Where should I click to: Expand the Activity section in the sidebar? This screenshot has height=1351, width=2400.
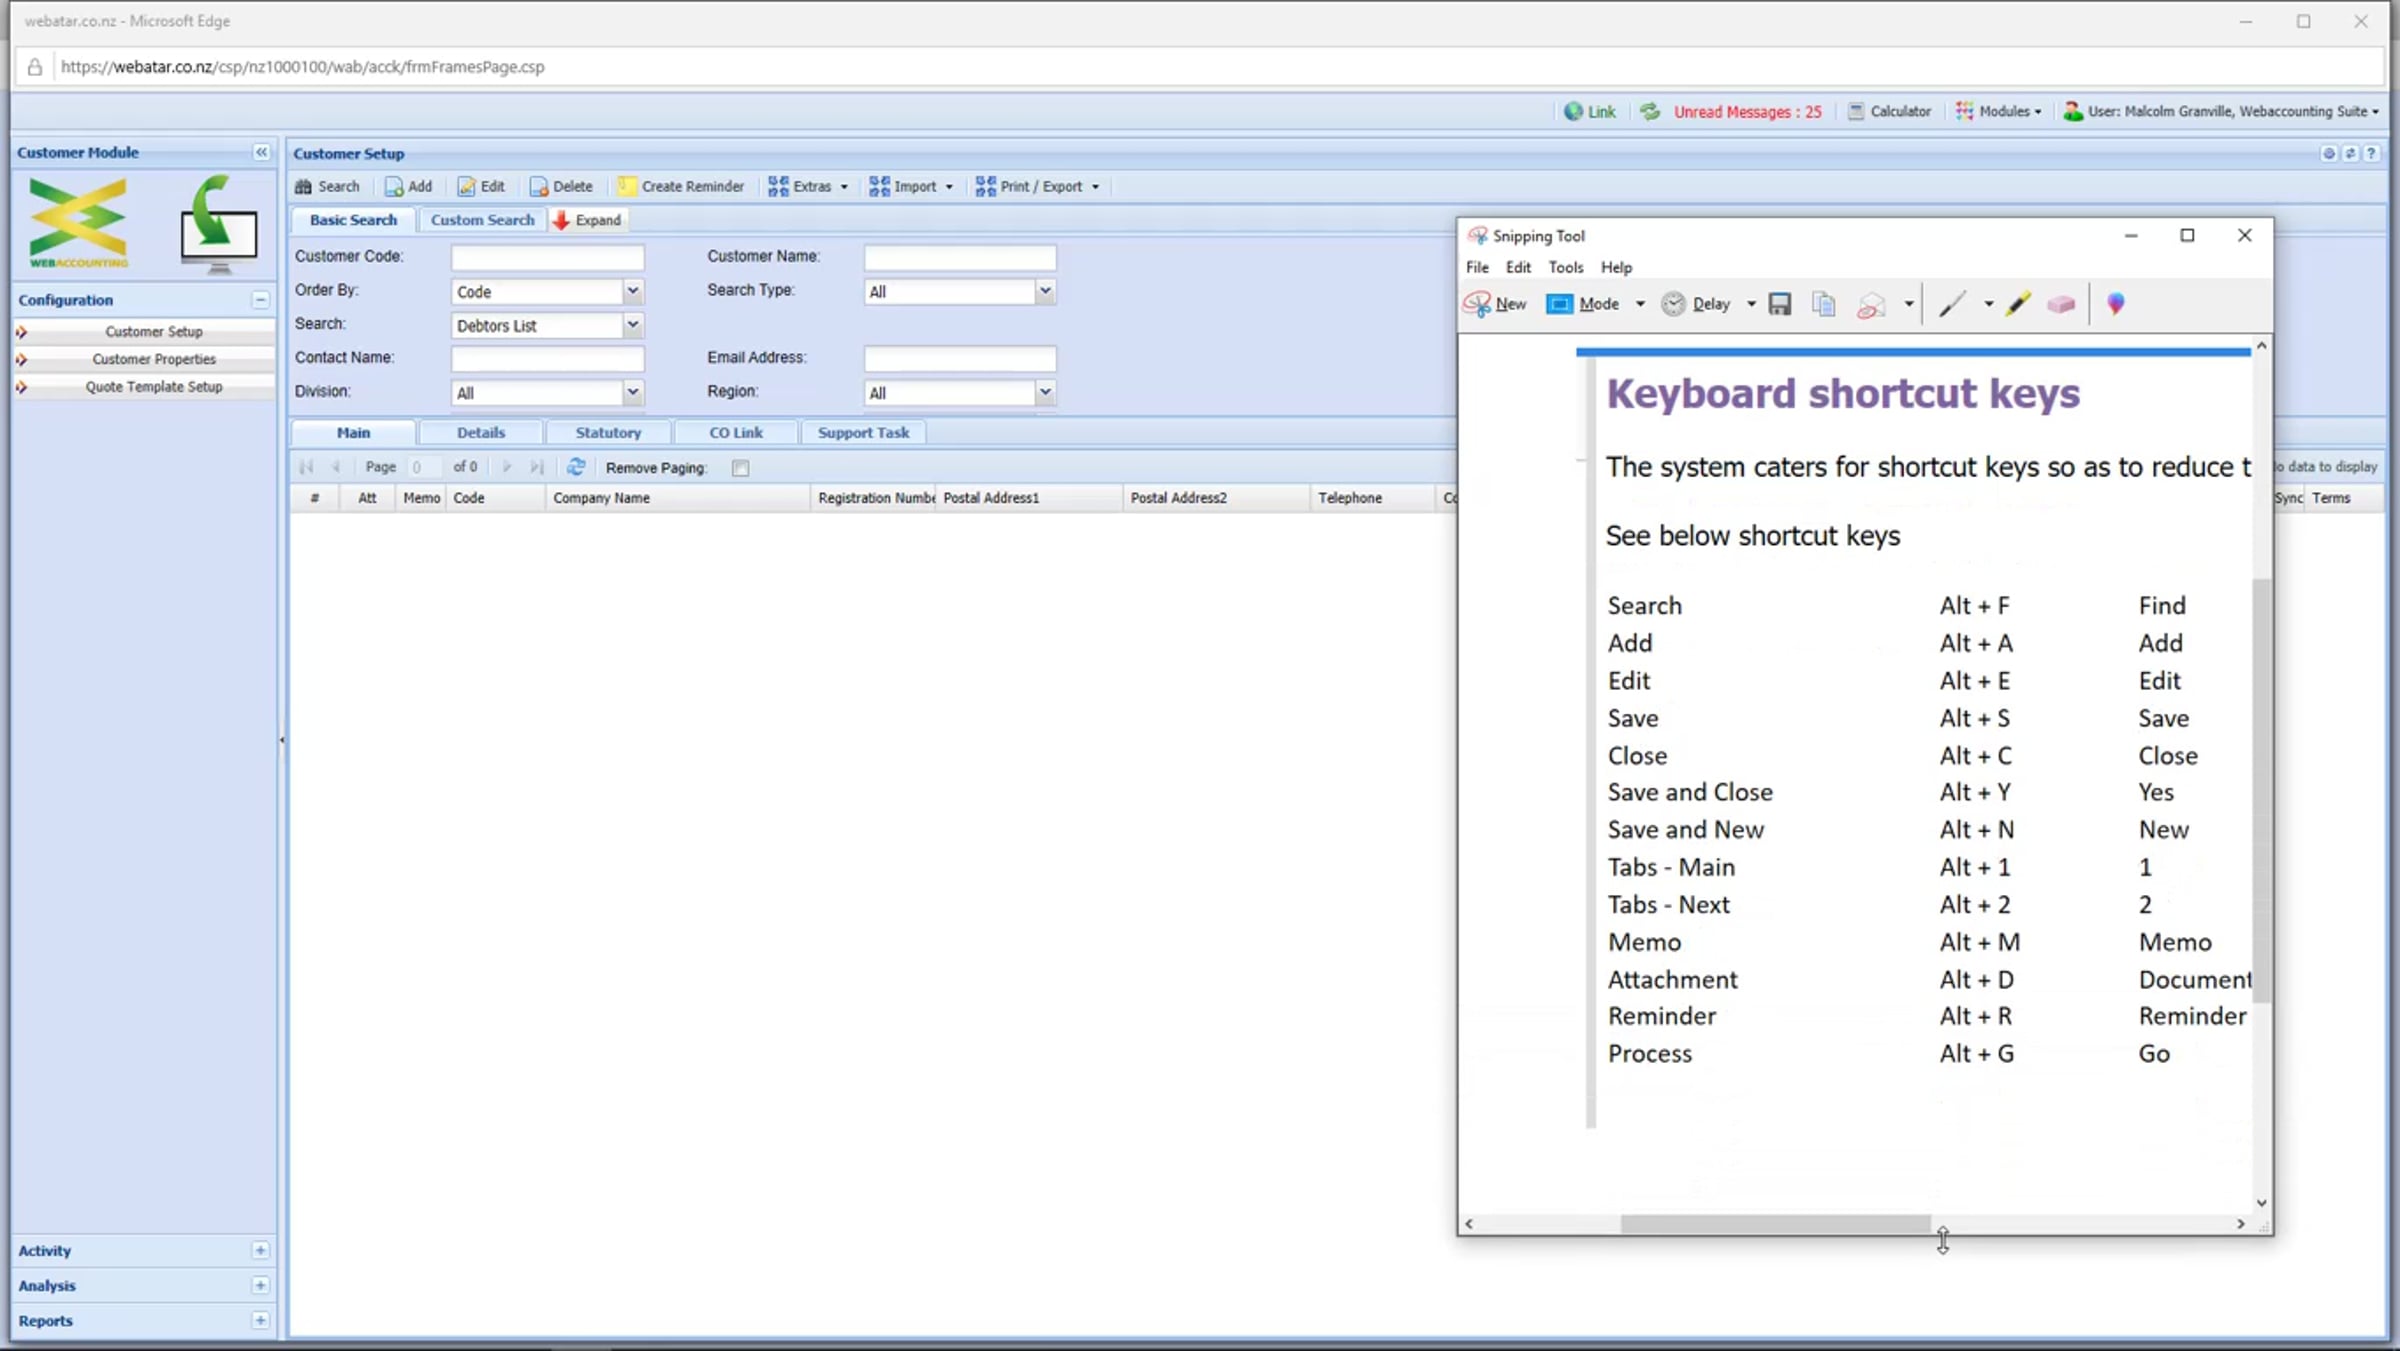coord(260,1251)
